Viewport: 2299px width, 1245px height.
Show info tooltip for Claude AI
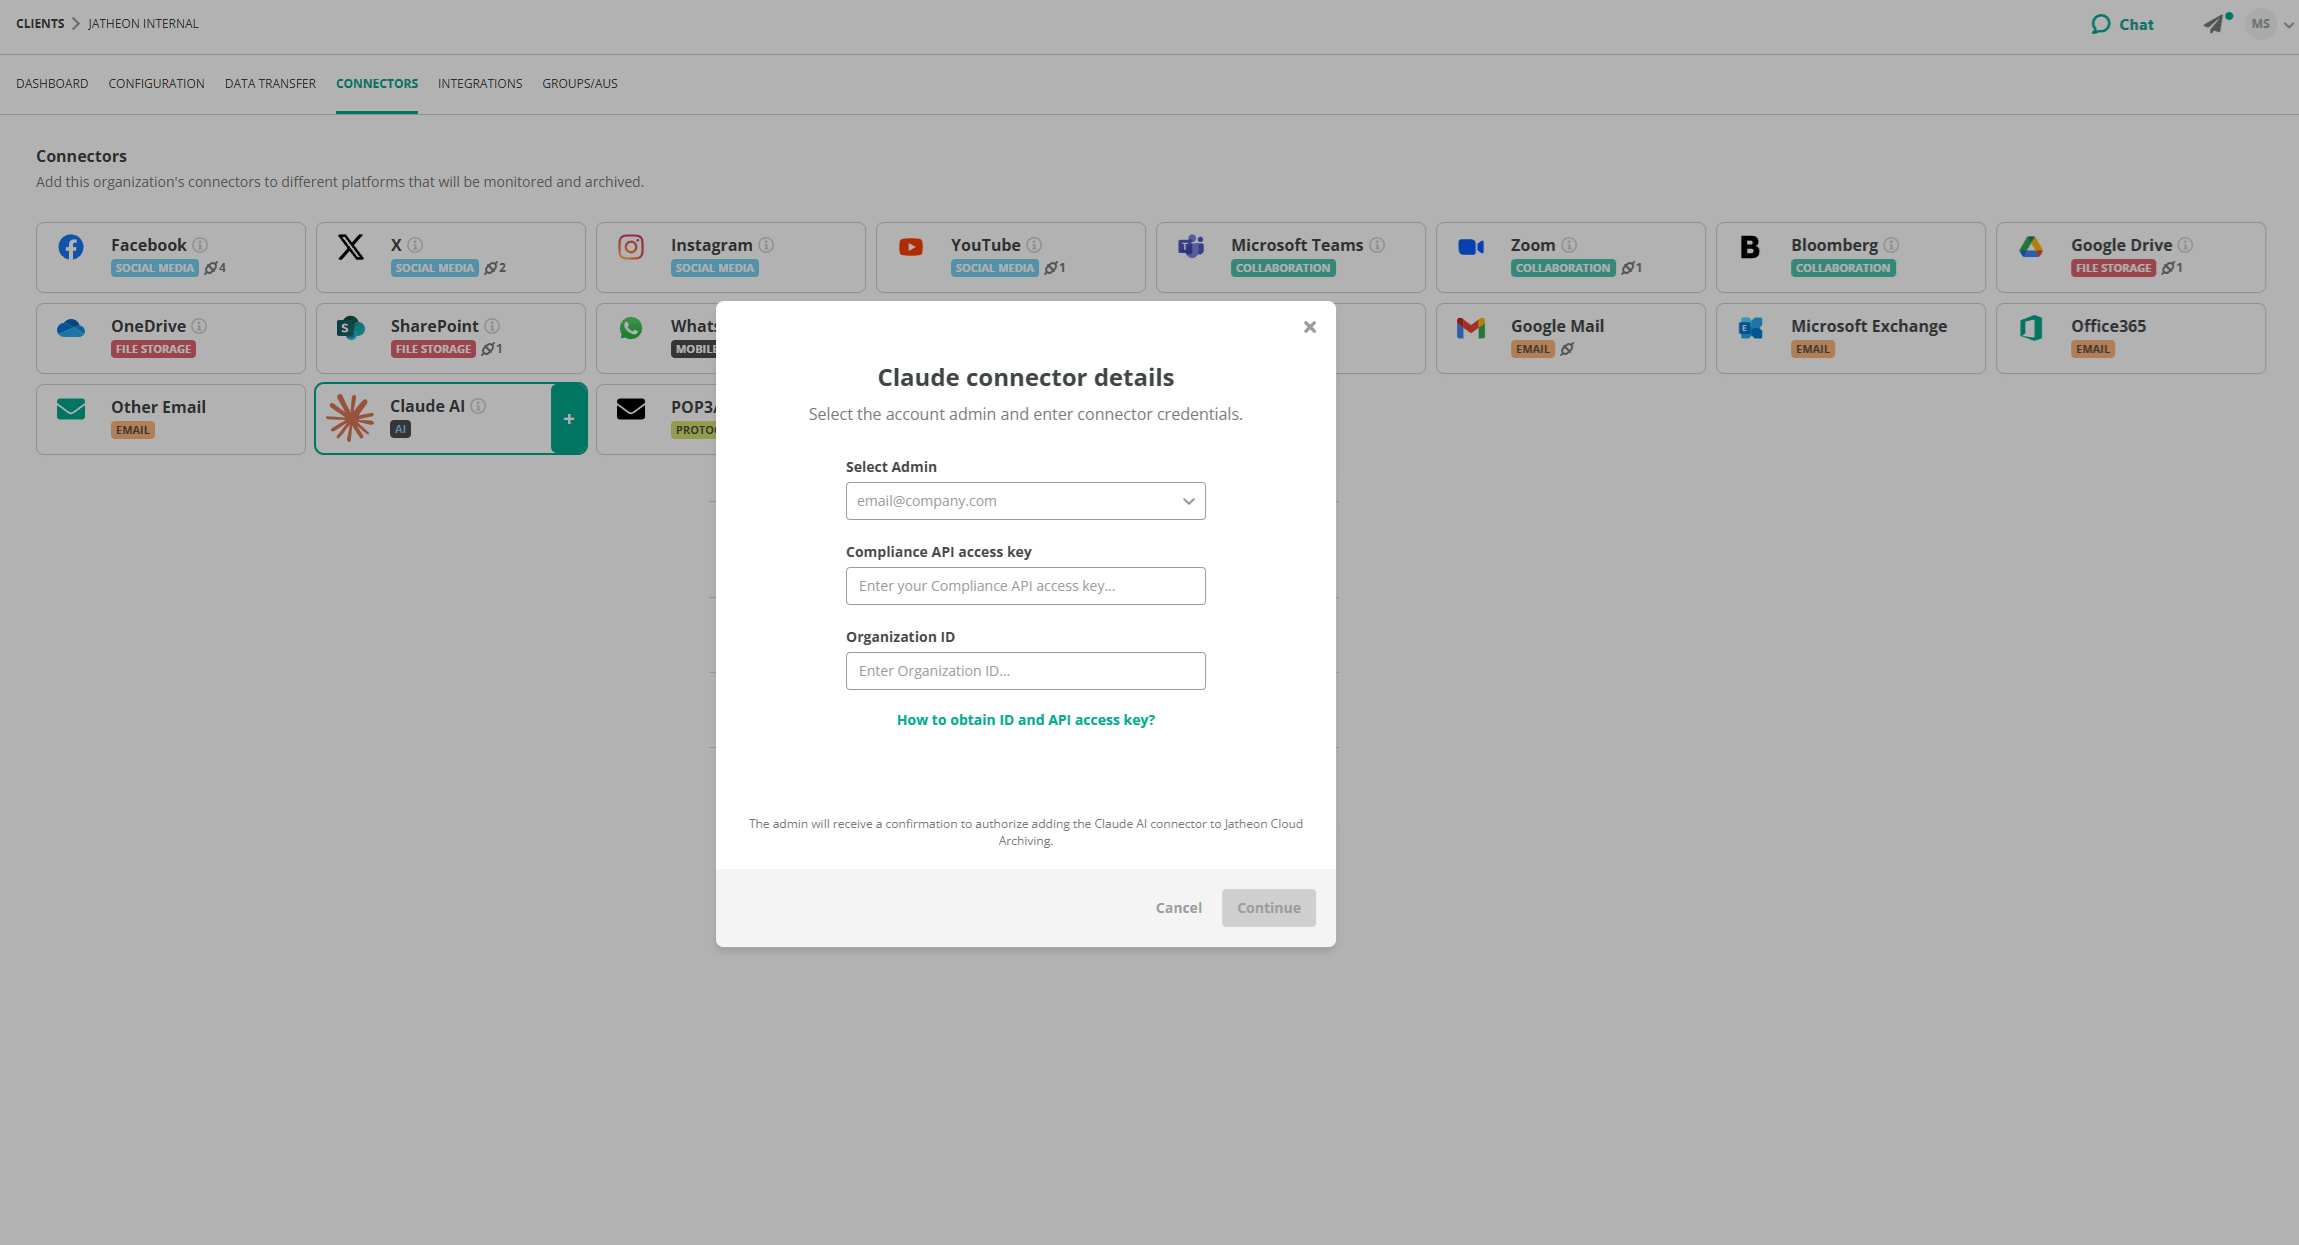478,406
